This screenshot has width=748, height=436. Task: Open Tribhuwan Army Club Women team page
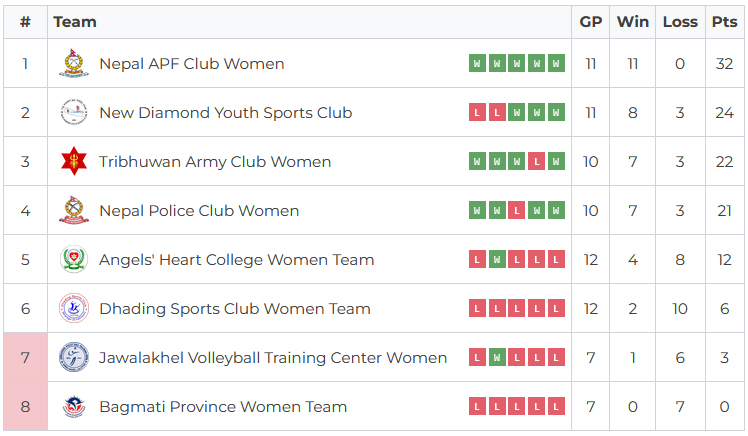click(x=215, y=162)
